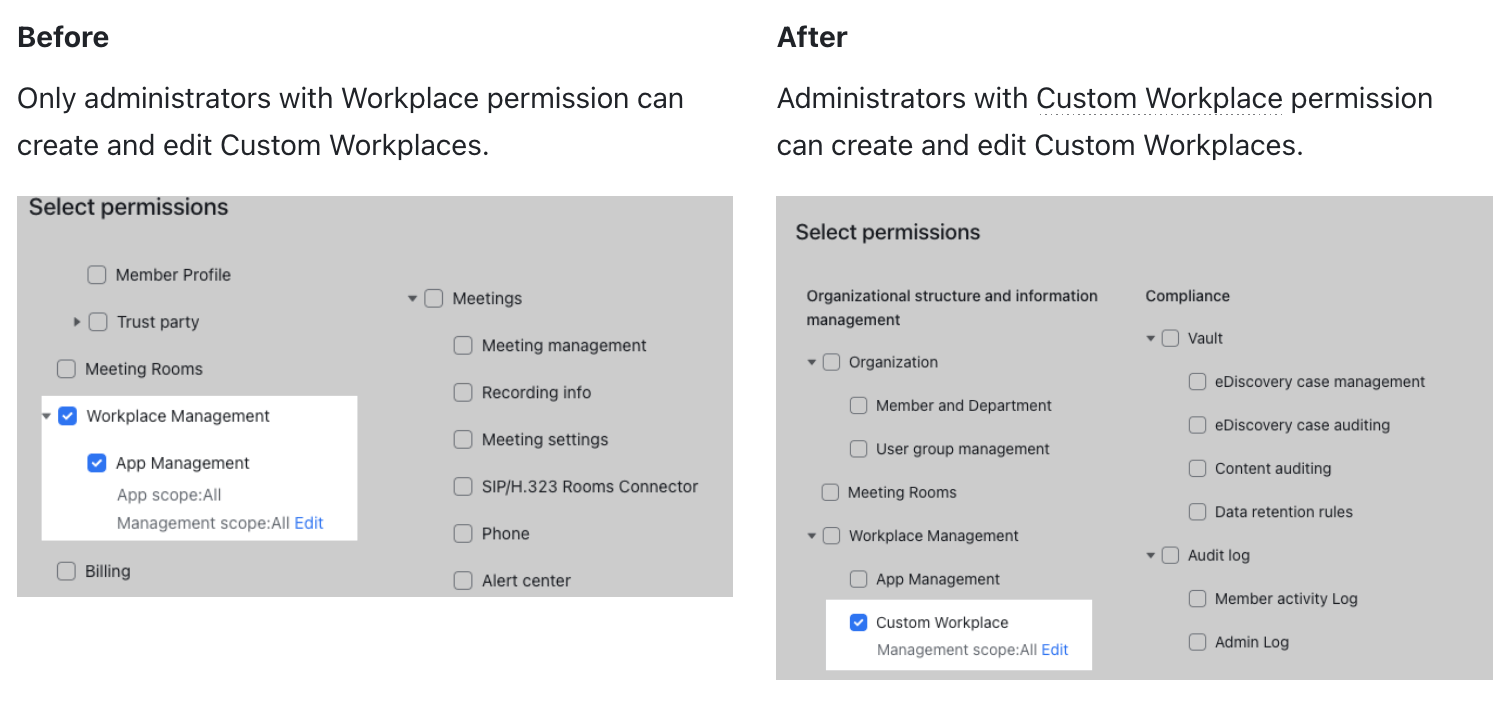
Task: Check the Billing permission
Action: (66, 571)
